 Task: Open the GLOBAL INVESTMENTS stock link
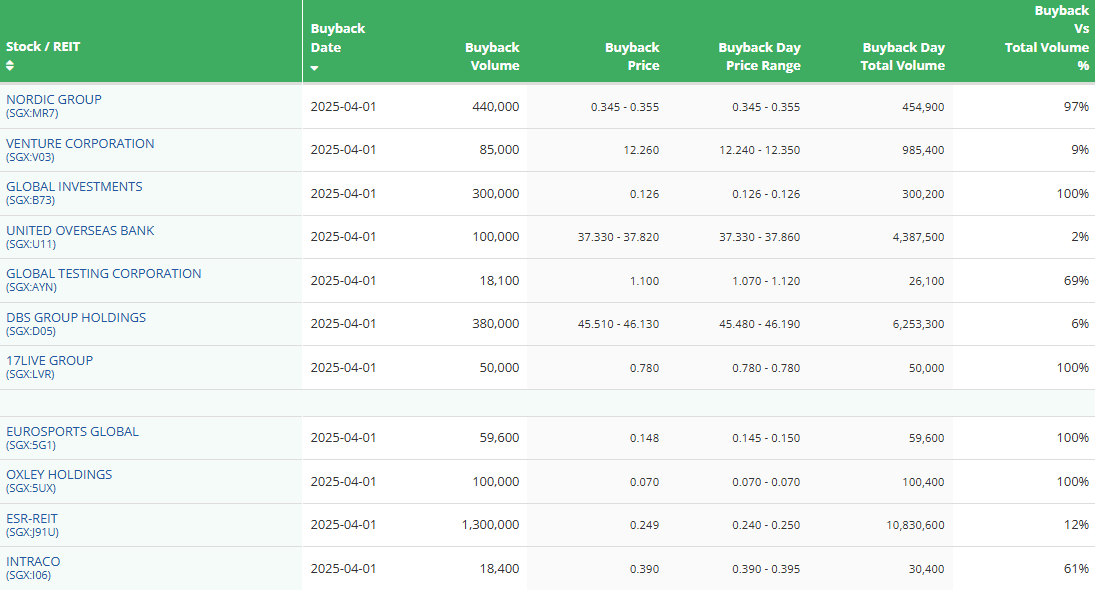pyautogui.click(x=74, y=186)
